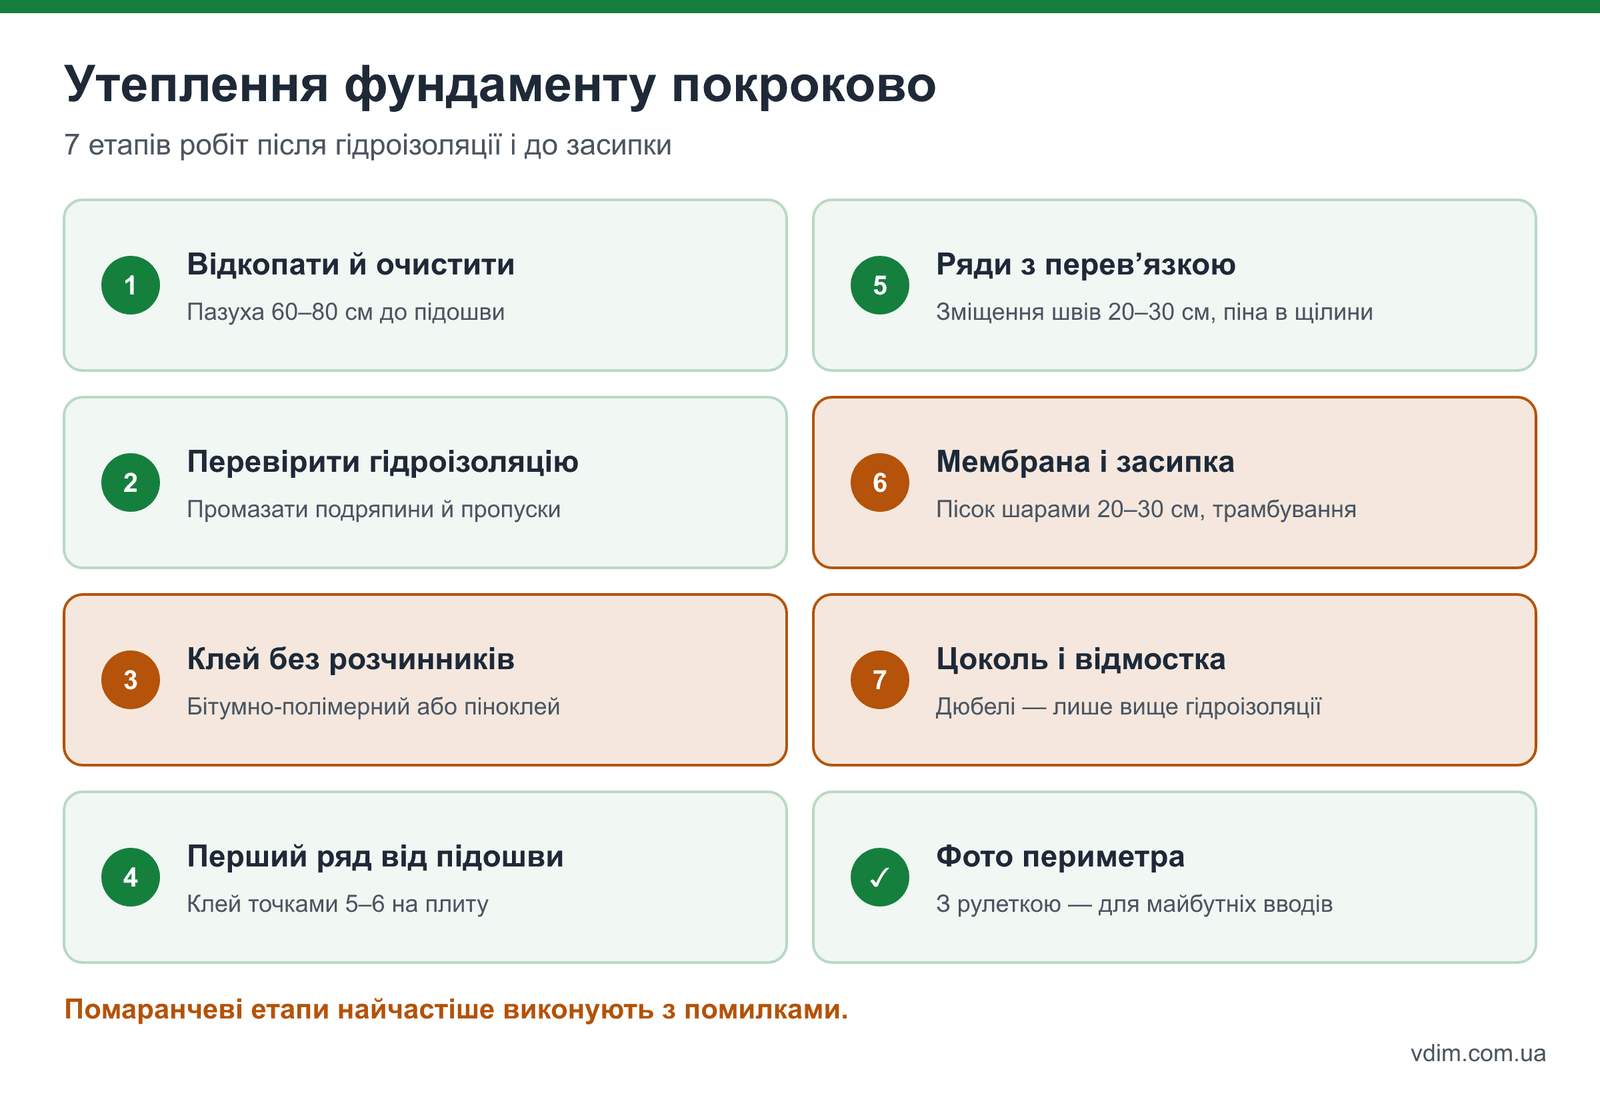Select the heading 'Перший ряд від підошви'
1600x1093 pixels.
(x=375, y=857)
